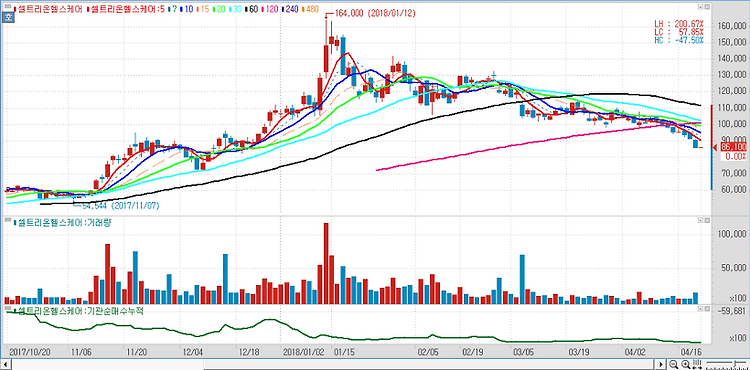Click the 100,000 price axis label

(731, 124)
